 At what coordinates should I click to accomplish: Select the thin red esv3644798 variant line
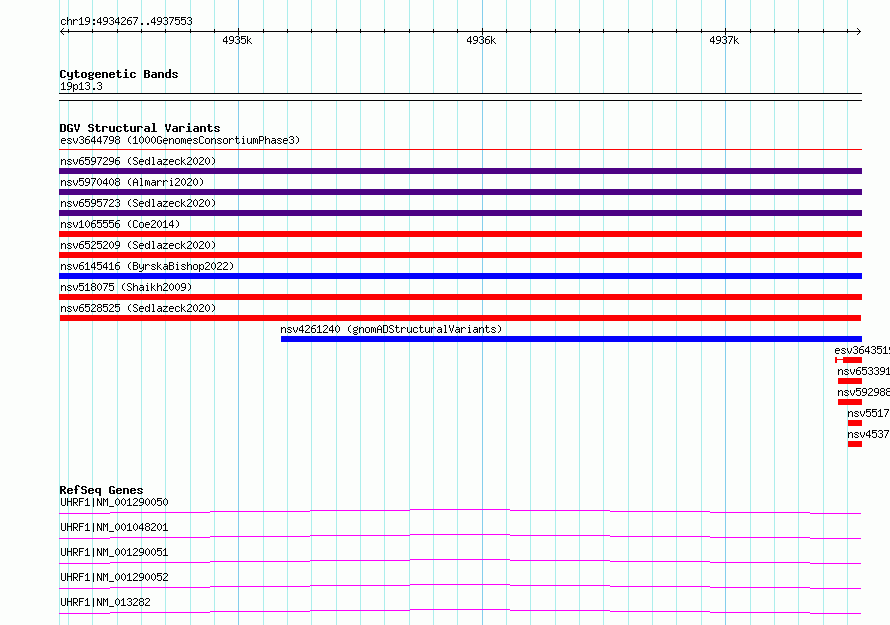click(x=460, y=150)
